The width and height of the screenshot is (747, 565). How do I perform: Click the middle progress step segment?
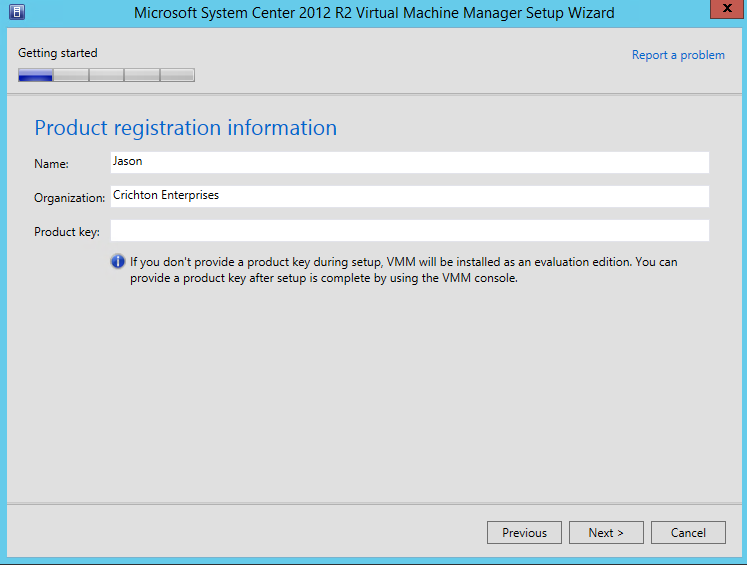106,75
